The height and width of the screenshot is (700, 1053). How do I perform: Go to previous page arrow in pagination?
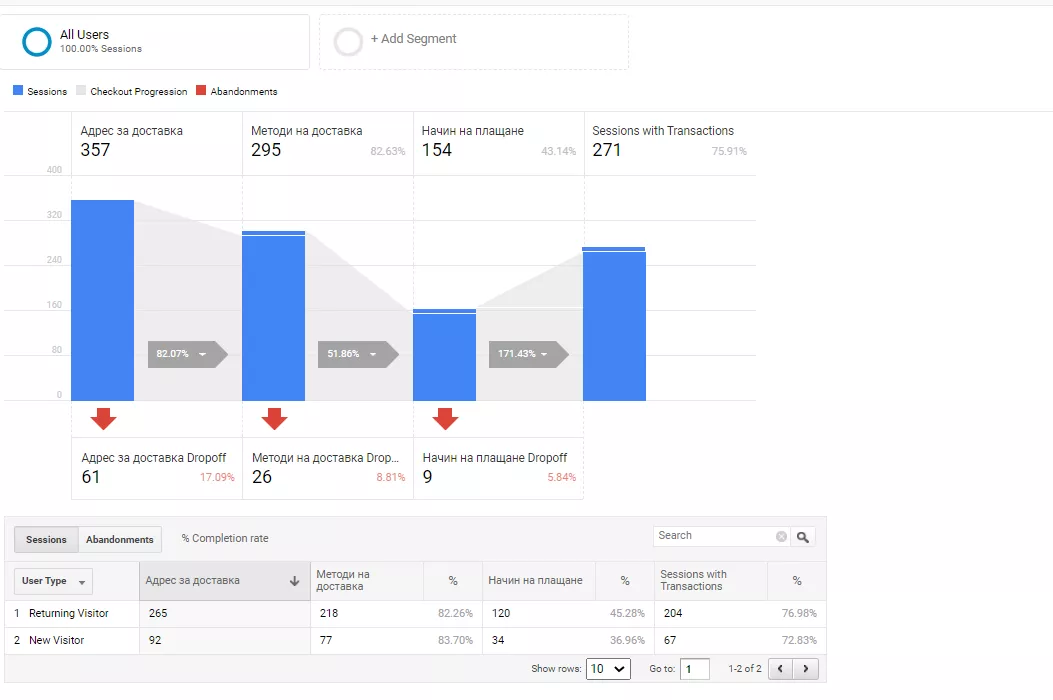pyautogui.click(x=780, y=669)
